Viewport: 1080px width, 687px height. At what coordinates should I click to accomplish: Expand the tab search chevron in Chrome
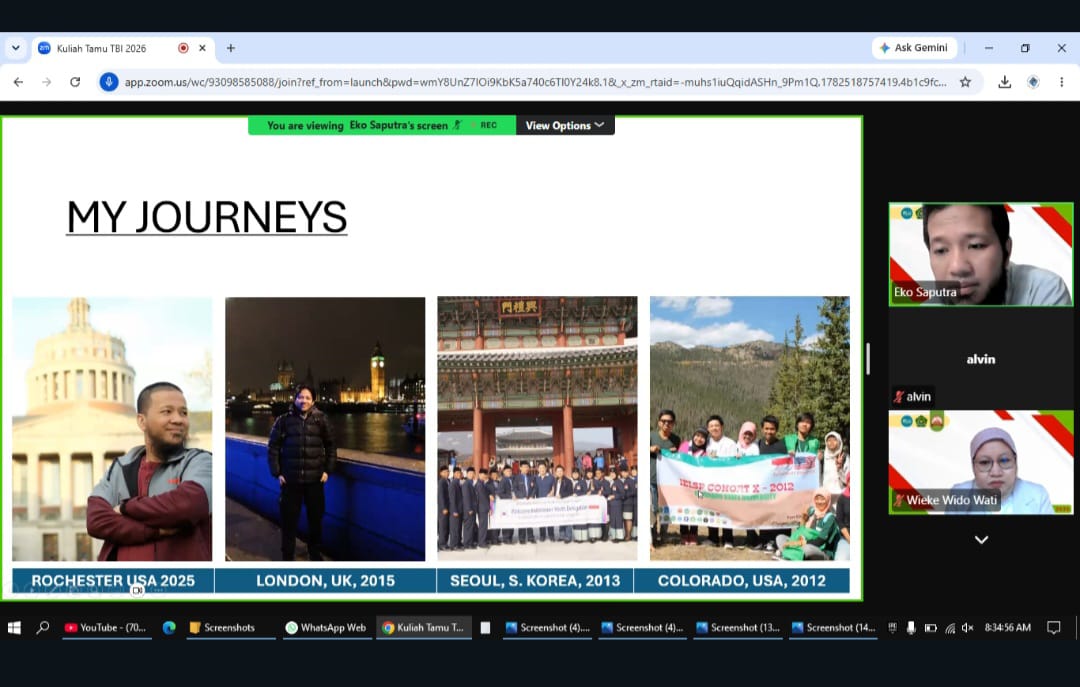pos(15,48)
